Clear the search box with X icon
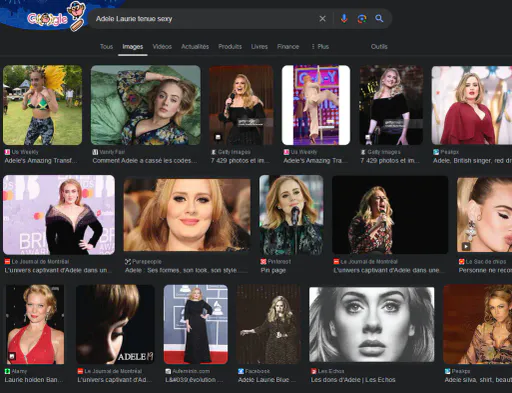The image size is (512, 393). pyautogui.click(x=322, y=19)
